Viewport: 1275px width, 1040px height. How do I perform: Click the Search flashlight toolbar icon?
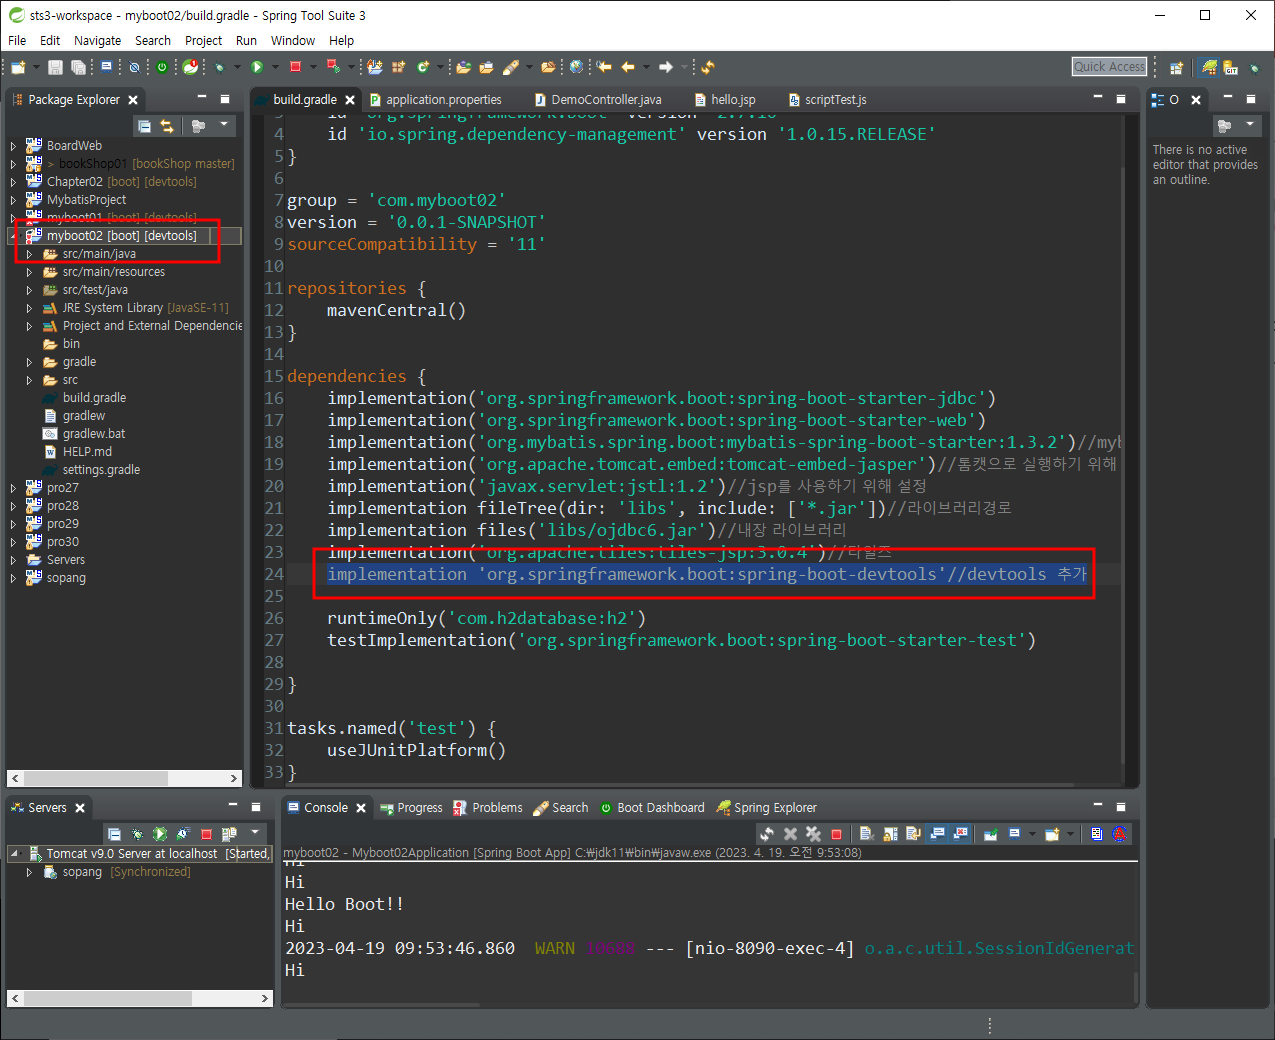(511, 67)
